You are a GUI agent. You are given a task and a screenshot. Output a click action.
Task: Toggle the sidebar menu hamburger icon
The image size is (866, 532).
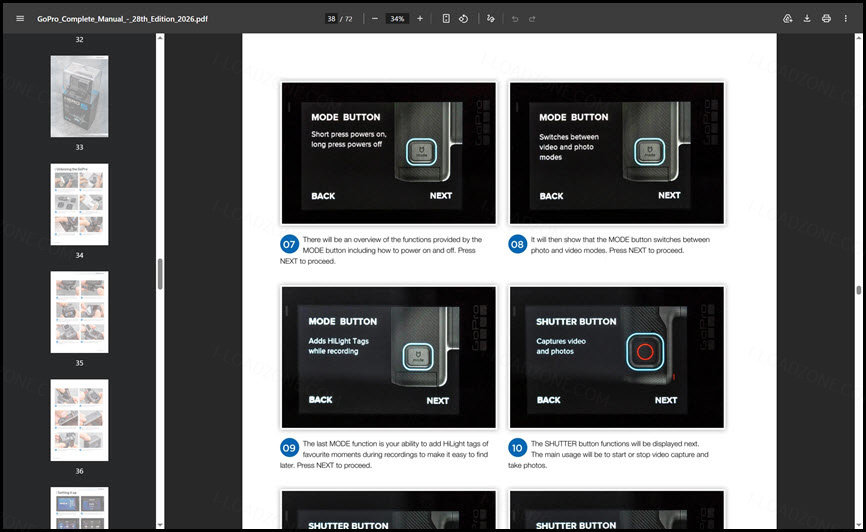click(x=20, y=18)
